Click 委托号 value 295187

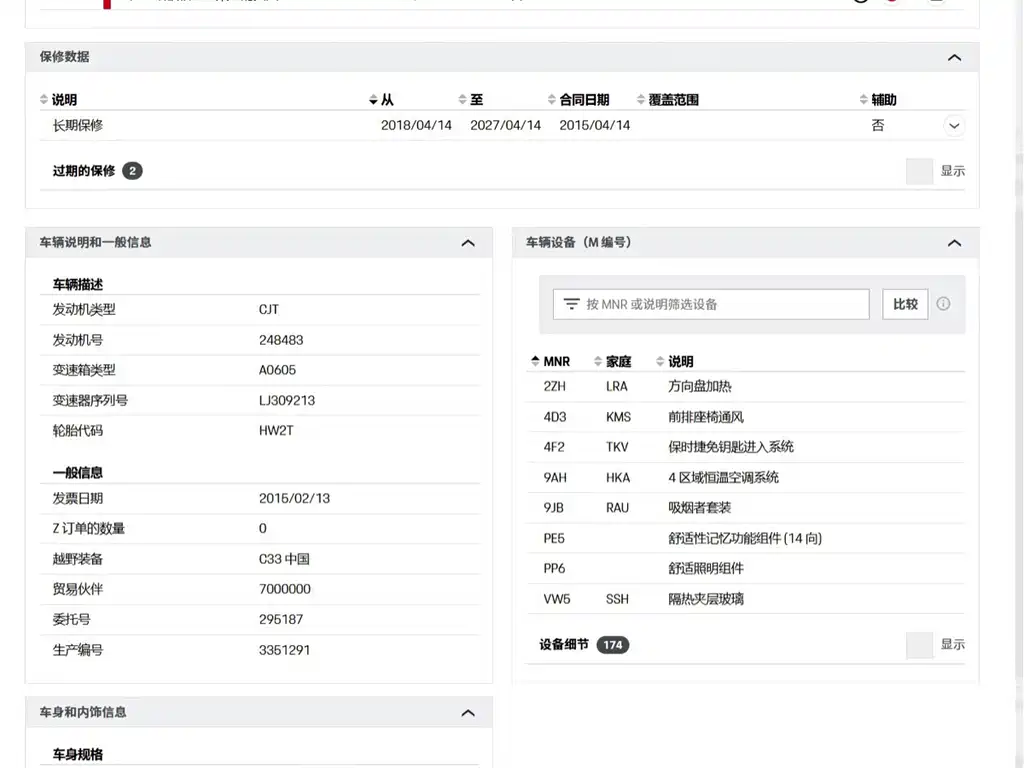pos(281,620)
